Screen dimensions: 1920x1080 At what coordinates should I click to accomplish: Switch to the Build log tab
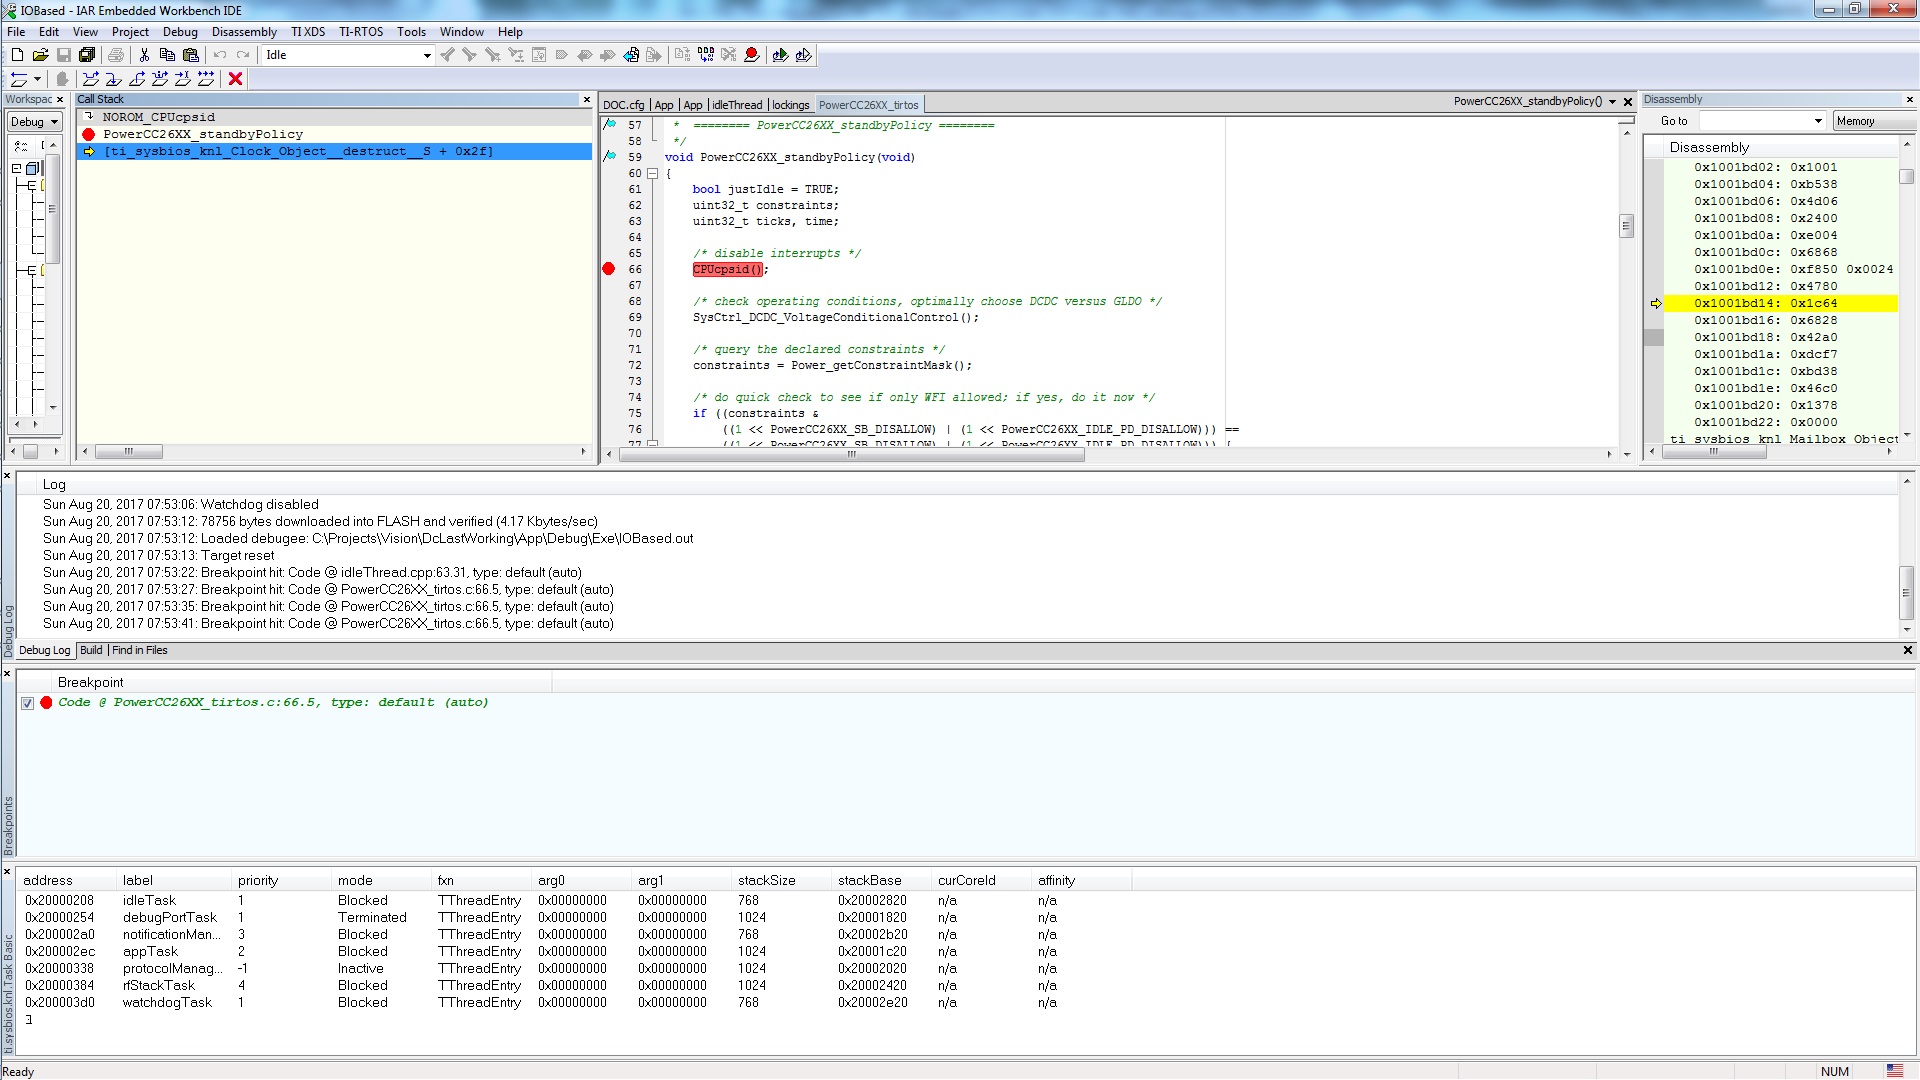pos(91,650)
